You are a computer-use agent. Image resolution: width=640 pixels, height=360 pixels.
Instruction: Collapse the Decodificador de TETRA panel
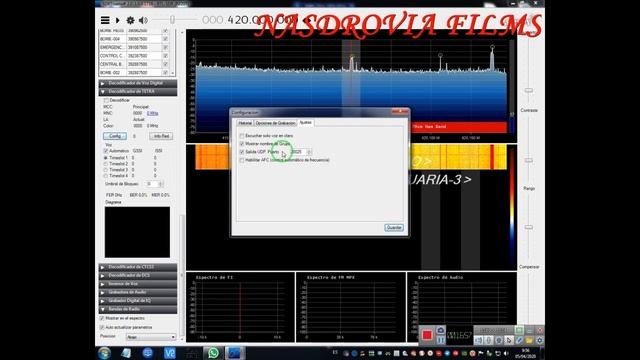pyautogui.click(x=138, y=92)
